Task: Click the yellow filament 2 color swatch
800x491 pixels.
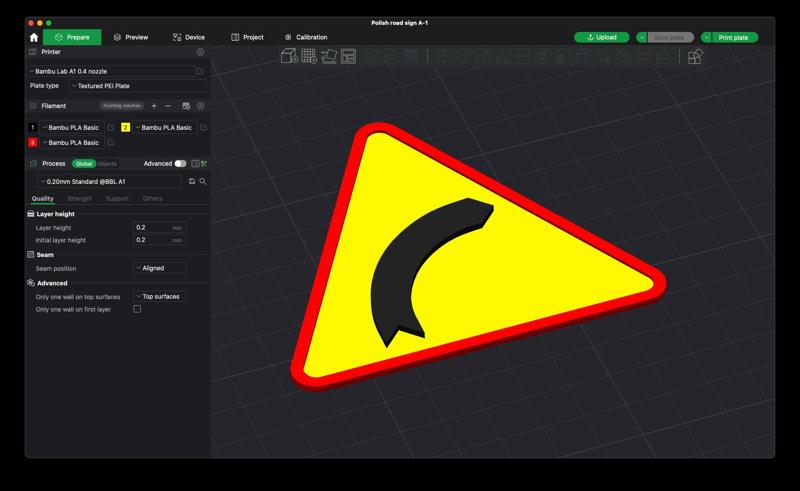Action: (125, 128)
